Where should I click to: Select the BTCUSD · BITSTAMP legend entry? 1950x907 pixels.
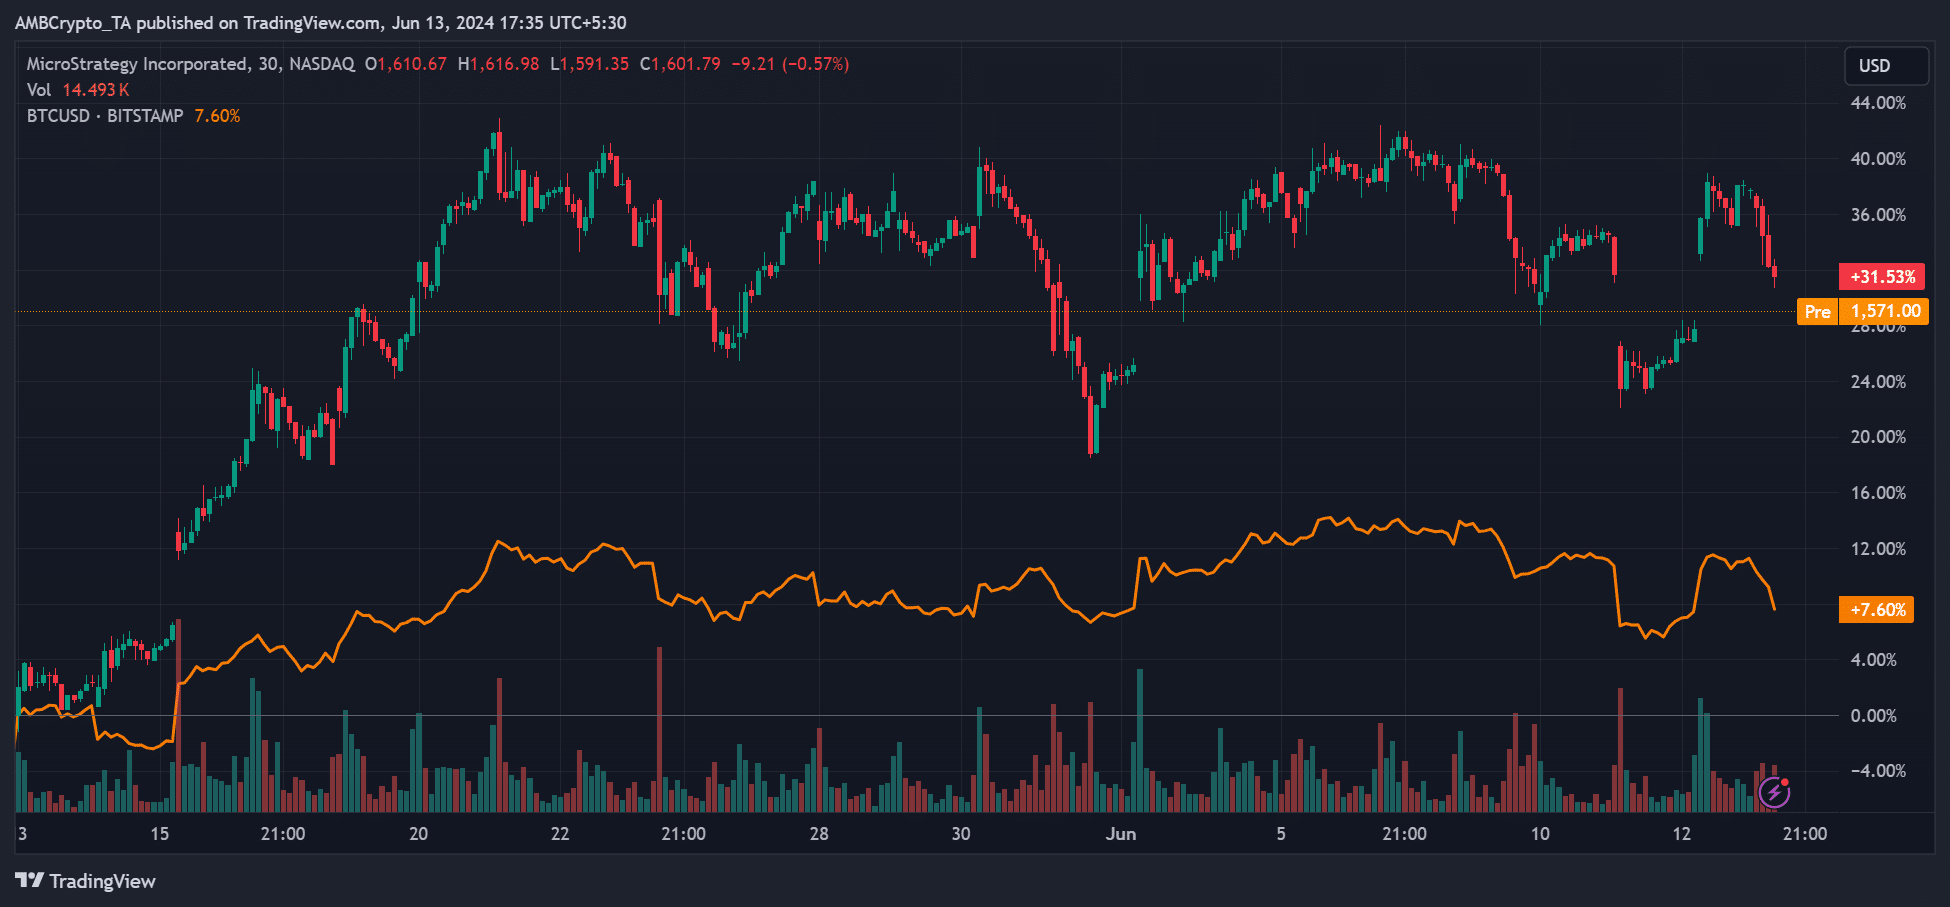(105, 116)
